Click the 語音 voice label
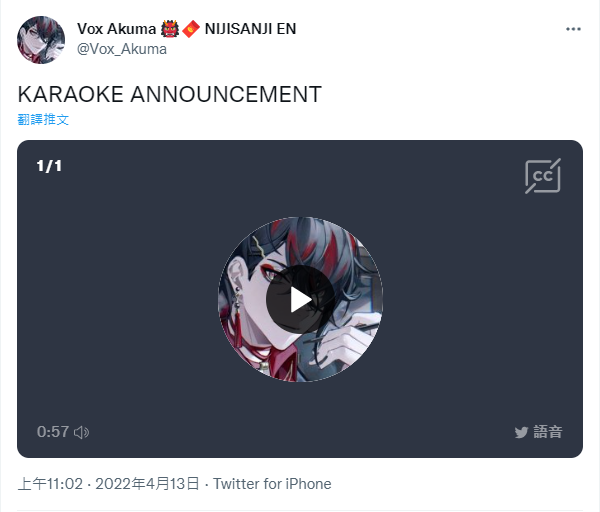The width and height of the screenshot is (600, 512). [x=548, y=432]
